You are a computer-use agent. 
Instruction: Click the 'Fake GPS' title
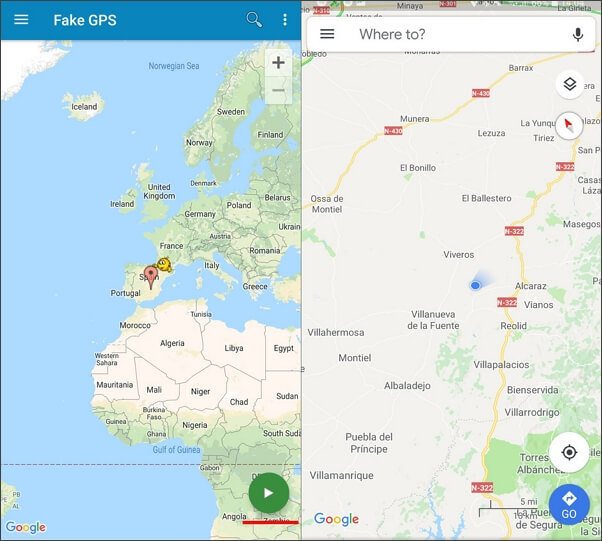pyautogui.click(x=85, y=20)
